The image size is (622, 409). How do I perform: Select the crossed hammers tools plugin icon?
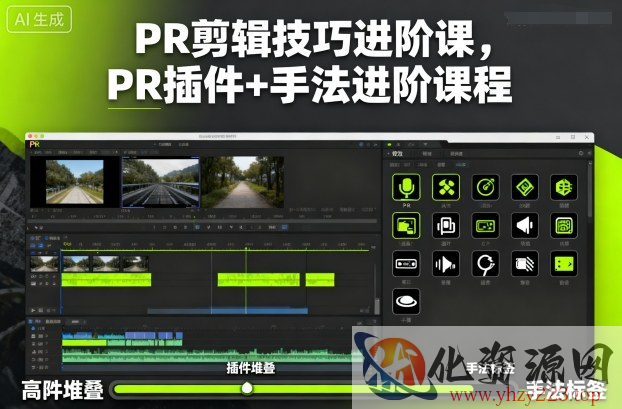446,187
